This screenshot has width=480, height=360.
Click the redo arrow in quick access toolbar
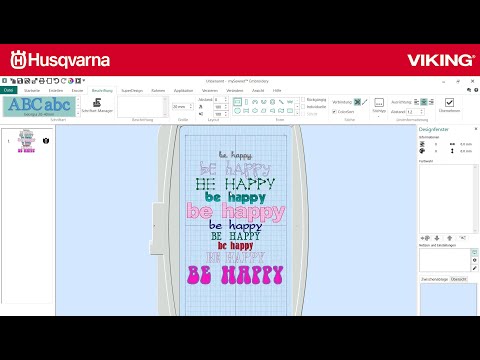click(63, 81)
